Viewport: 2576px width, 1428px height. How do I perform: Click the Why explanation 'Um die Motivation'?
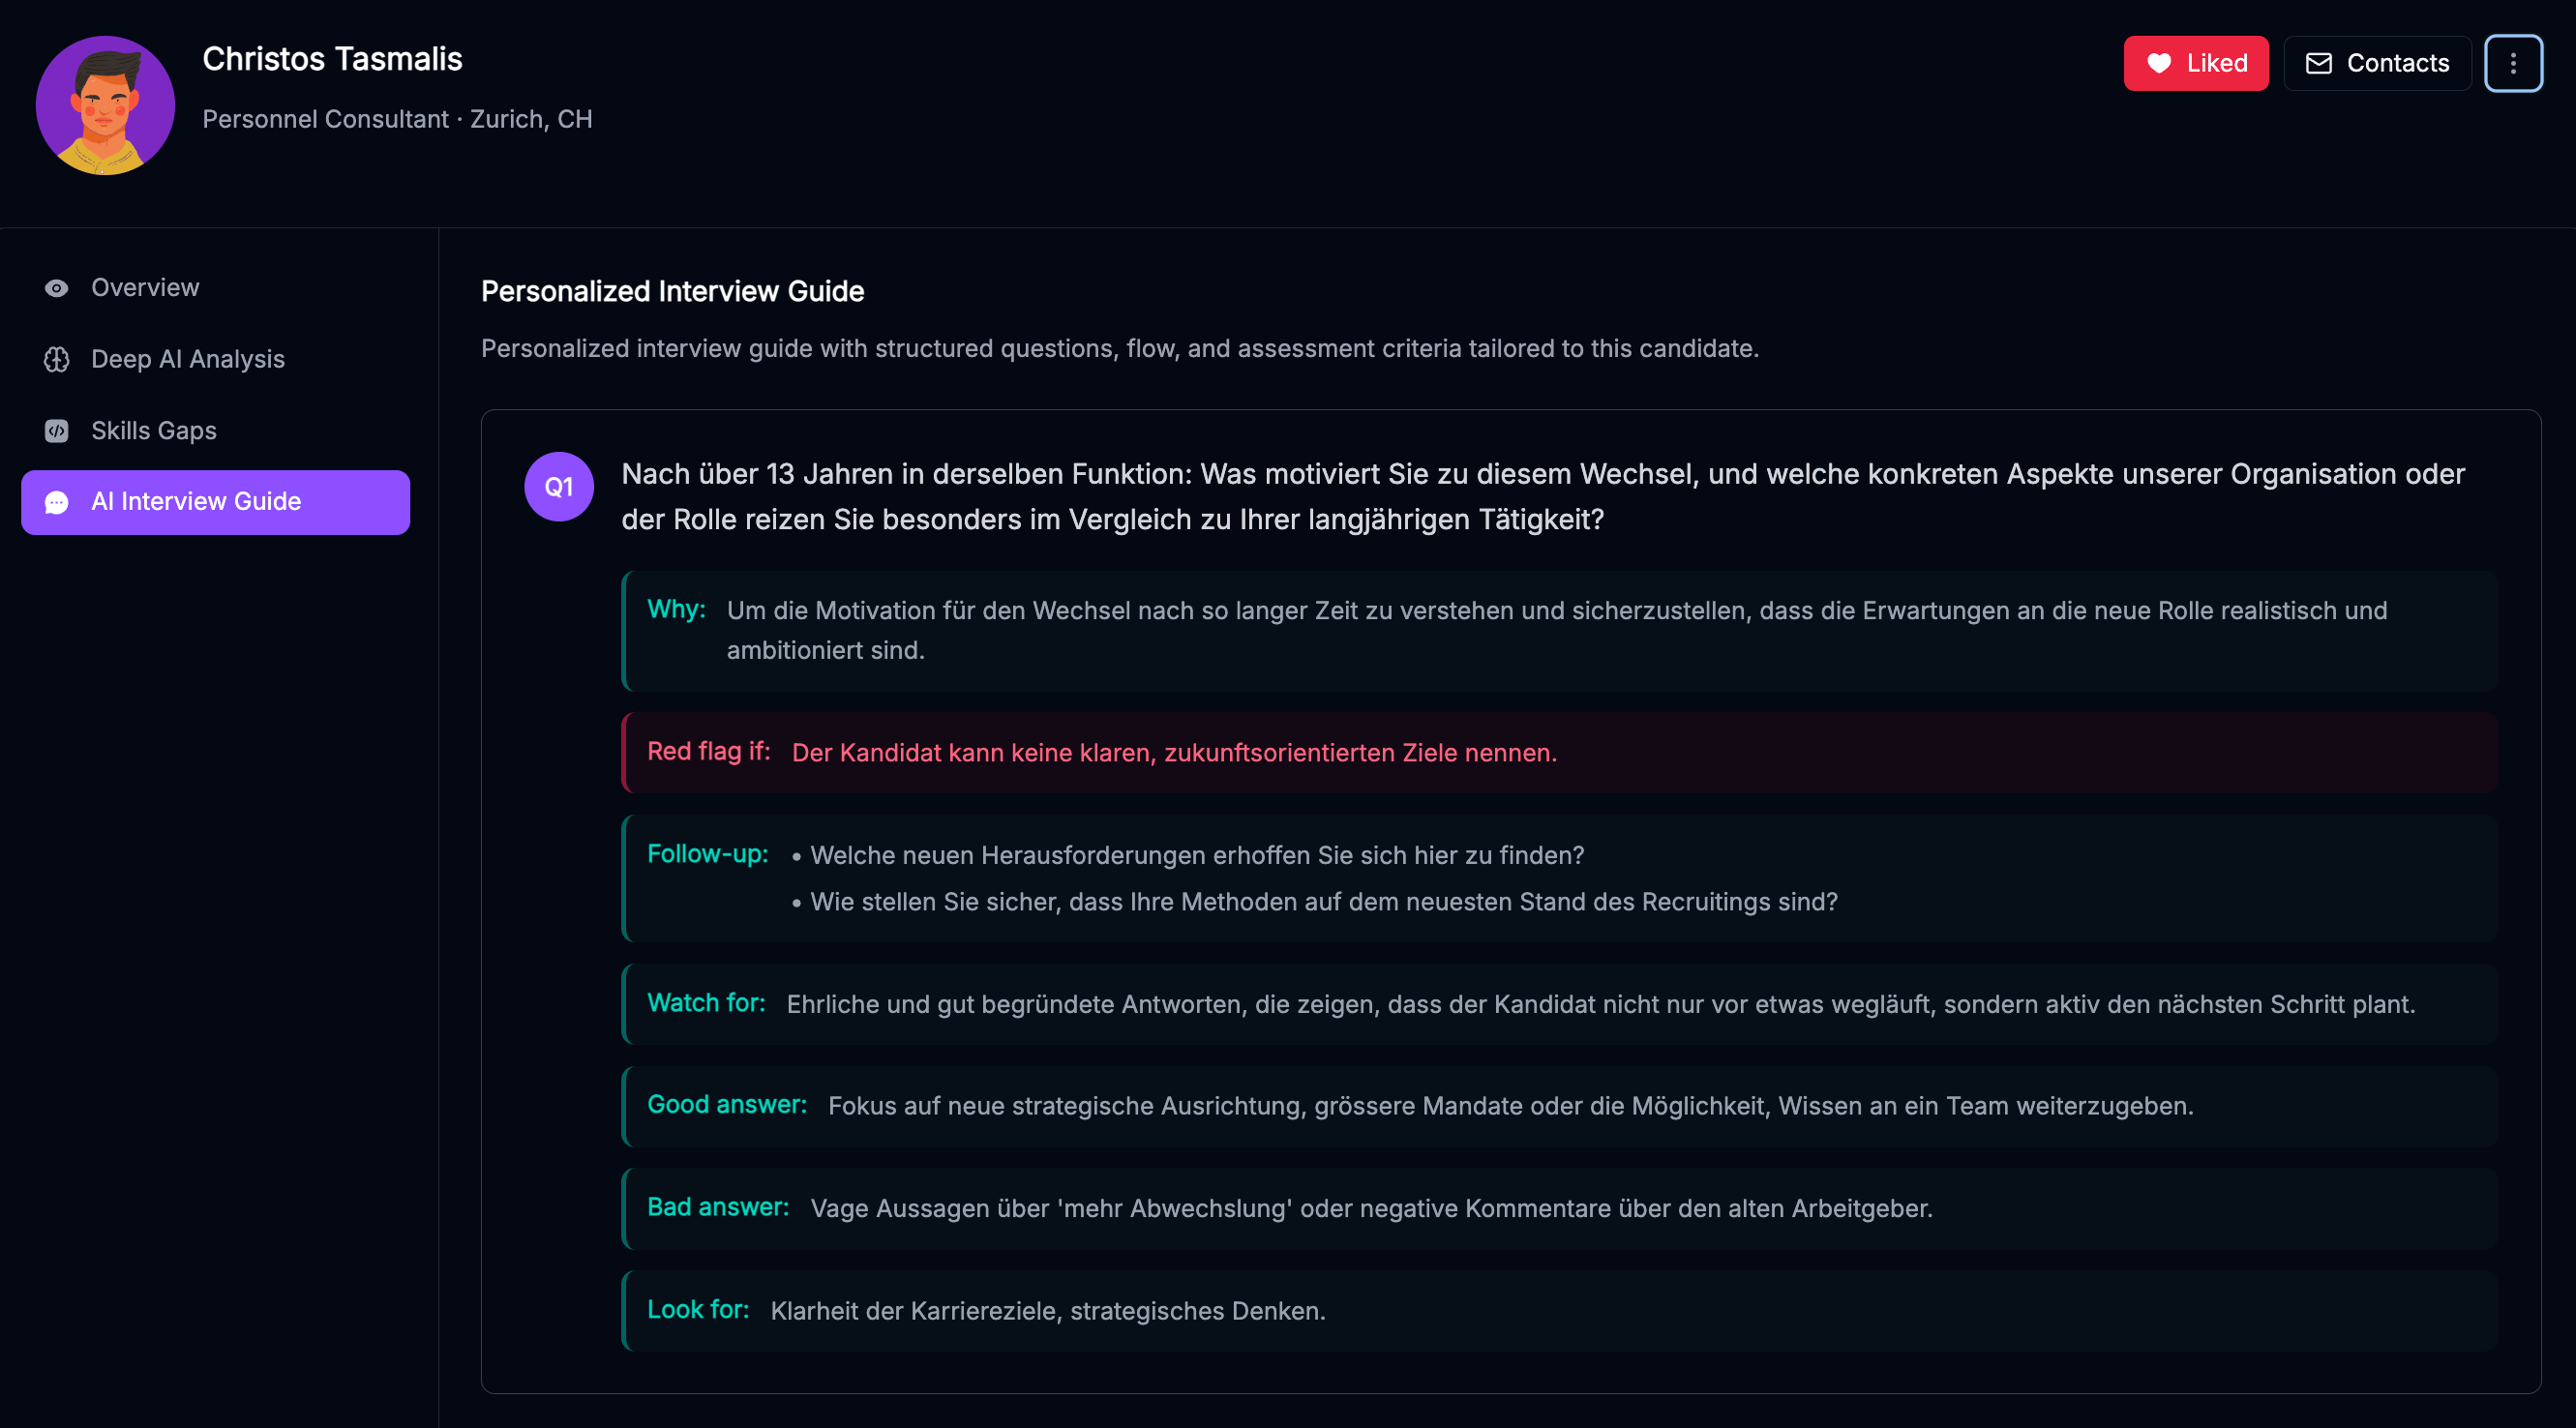(1556, 630)
